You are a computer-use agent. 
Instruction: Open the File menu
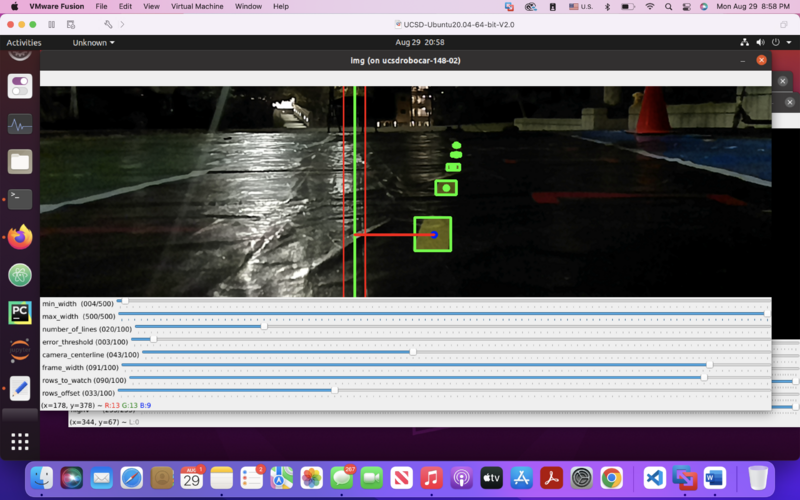pyautogui.click(x=101, y=7)
